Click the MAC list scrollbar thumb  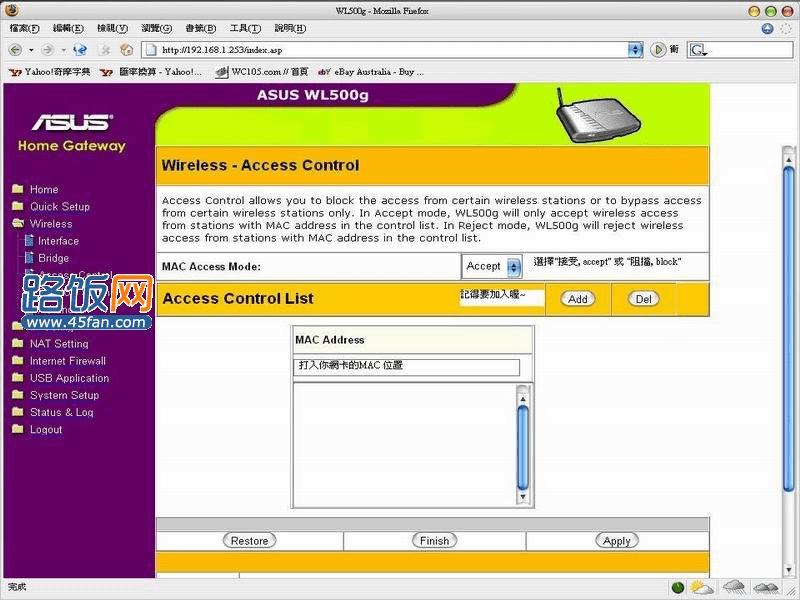tap(522, 447)
